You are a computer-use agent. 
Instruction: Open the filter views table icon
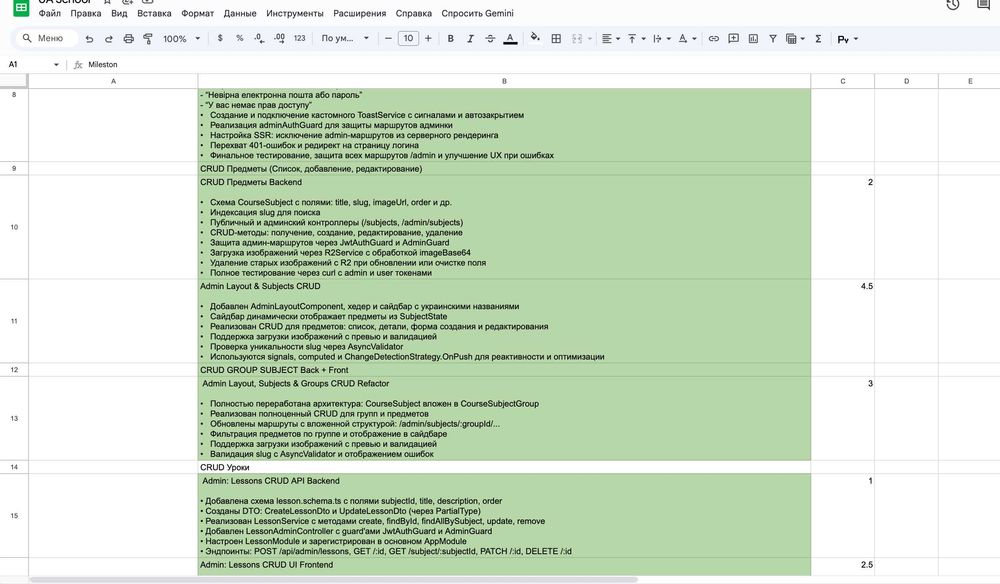pyautogui.click(x=791, y=39)
